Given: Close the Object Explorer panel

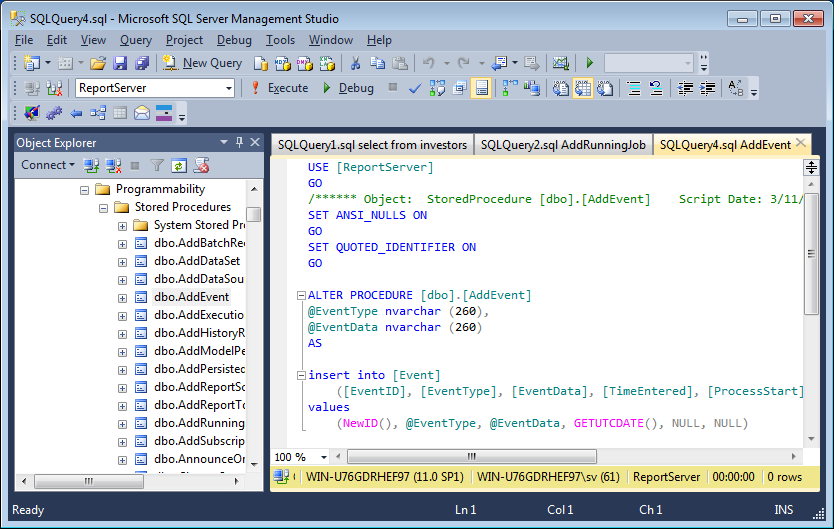Looking at the screenshot, I should click(255, 142).
